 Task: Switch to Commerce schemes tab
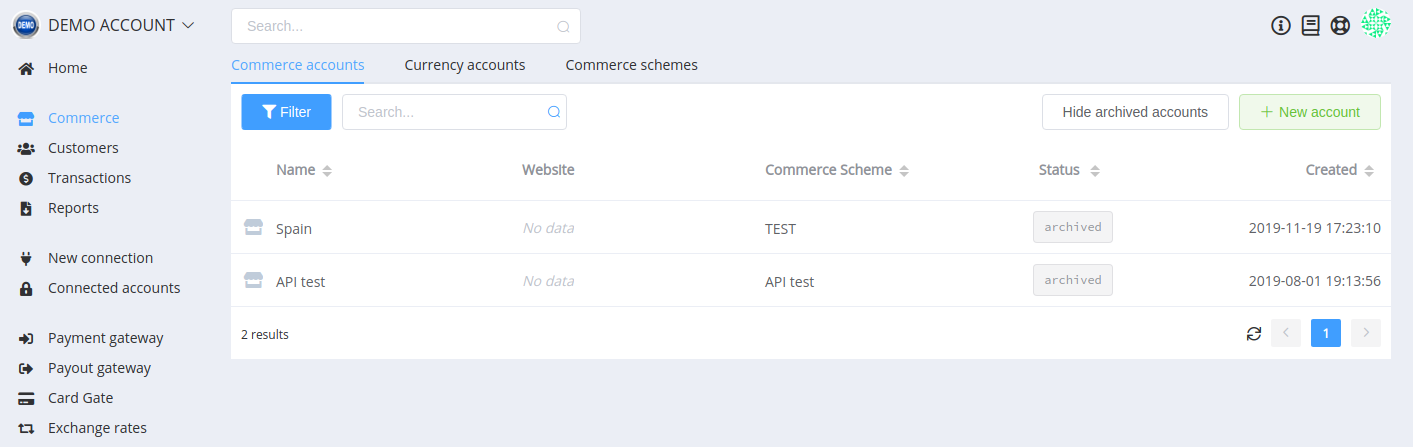pyautogui.click(x=632, y=65)
